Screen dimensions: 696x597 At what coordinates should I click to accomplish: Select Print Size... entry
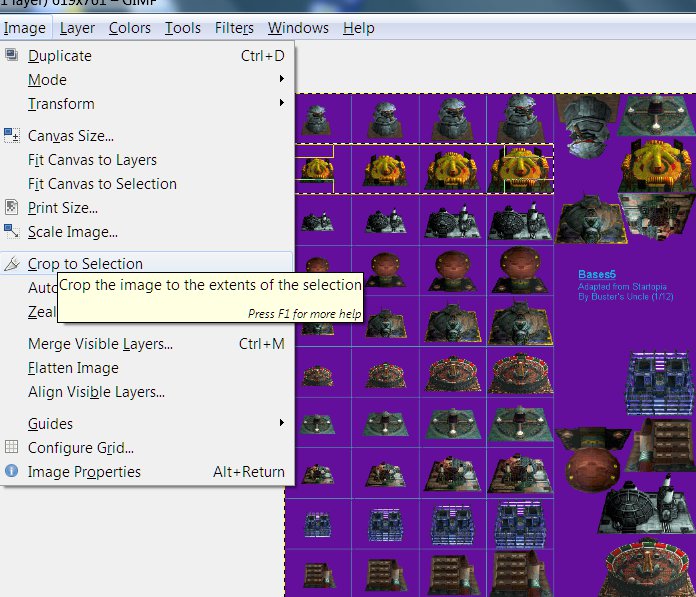click(146, 207)
